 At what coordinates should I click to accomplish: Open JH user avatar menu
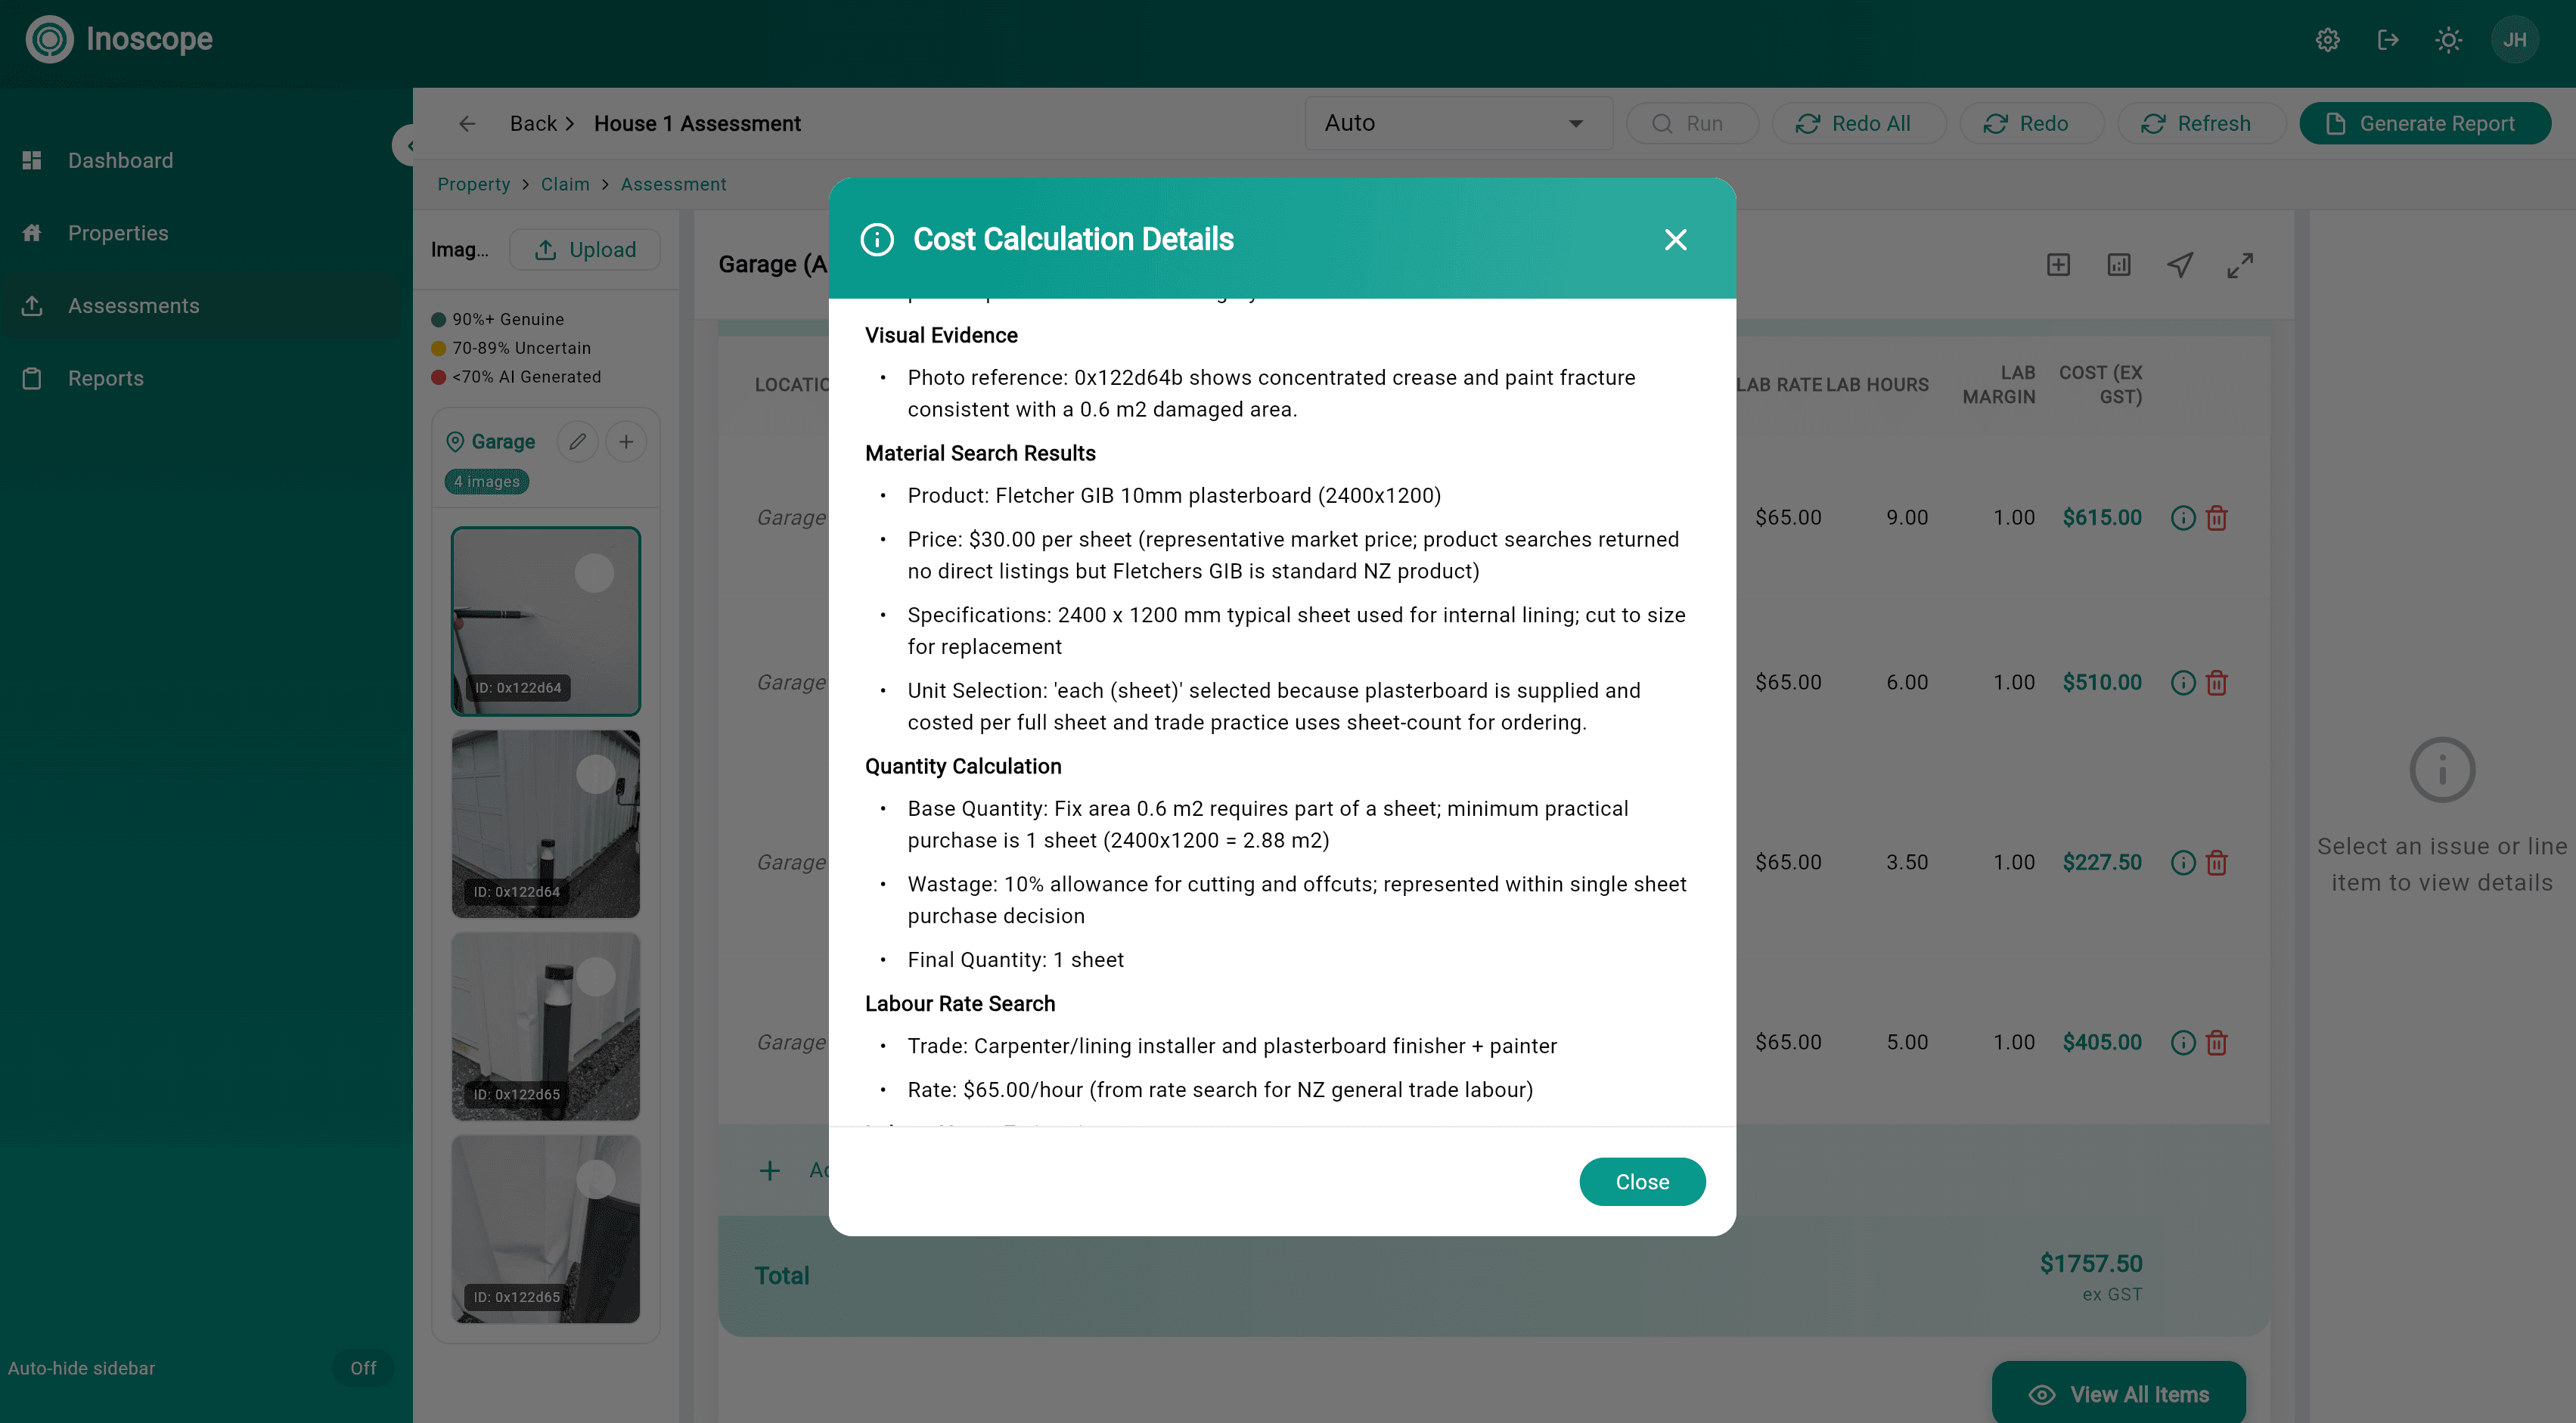[x=2514, y=40]
